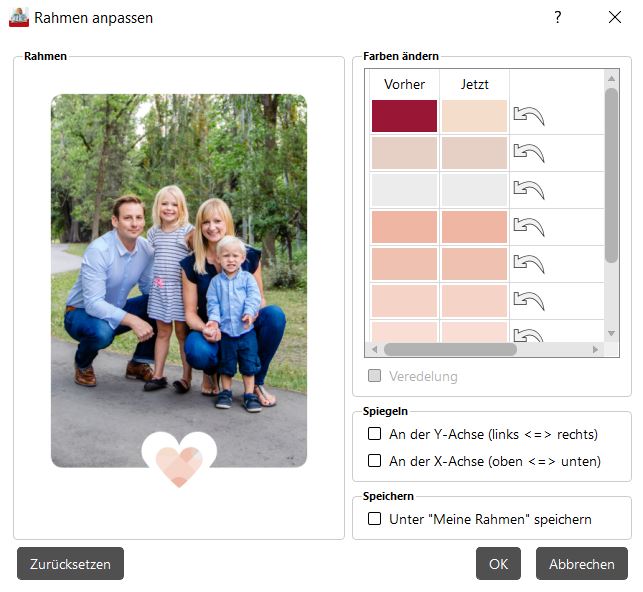Image resolution: width=643 pixels, height=592 pixels.
Task: Click the scroll left arrow of the color list
Action: (x=374, y=349)
